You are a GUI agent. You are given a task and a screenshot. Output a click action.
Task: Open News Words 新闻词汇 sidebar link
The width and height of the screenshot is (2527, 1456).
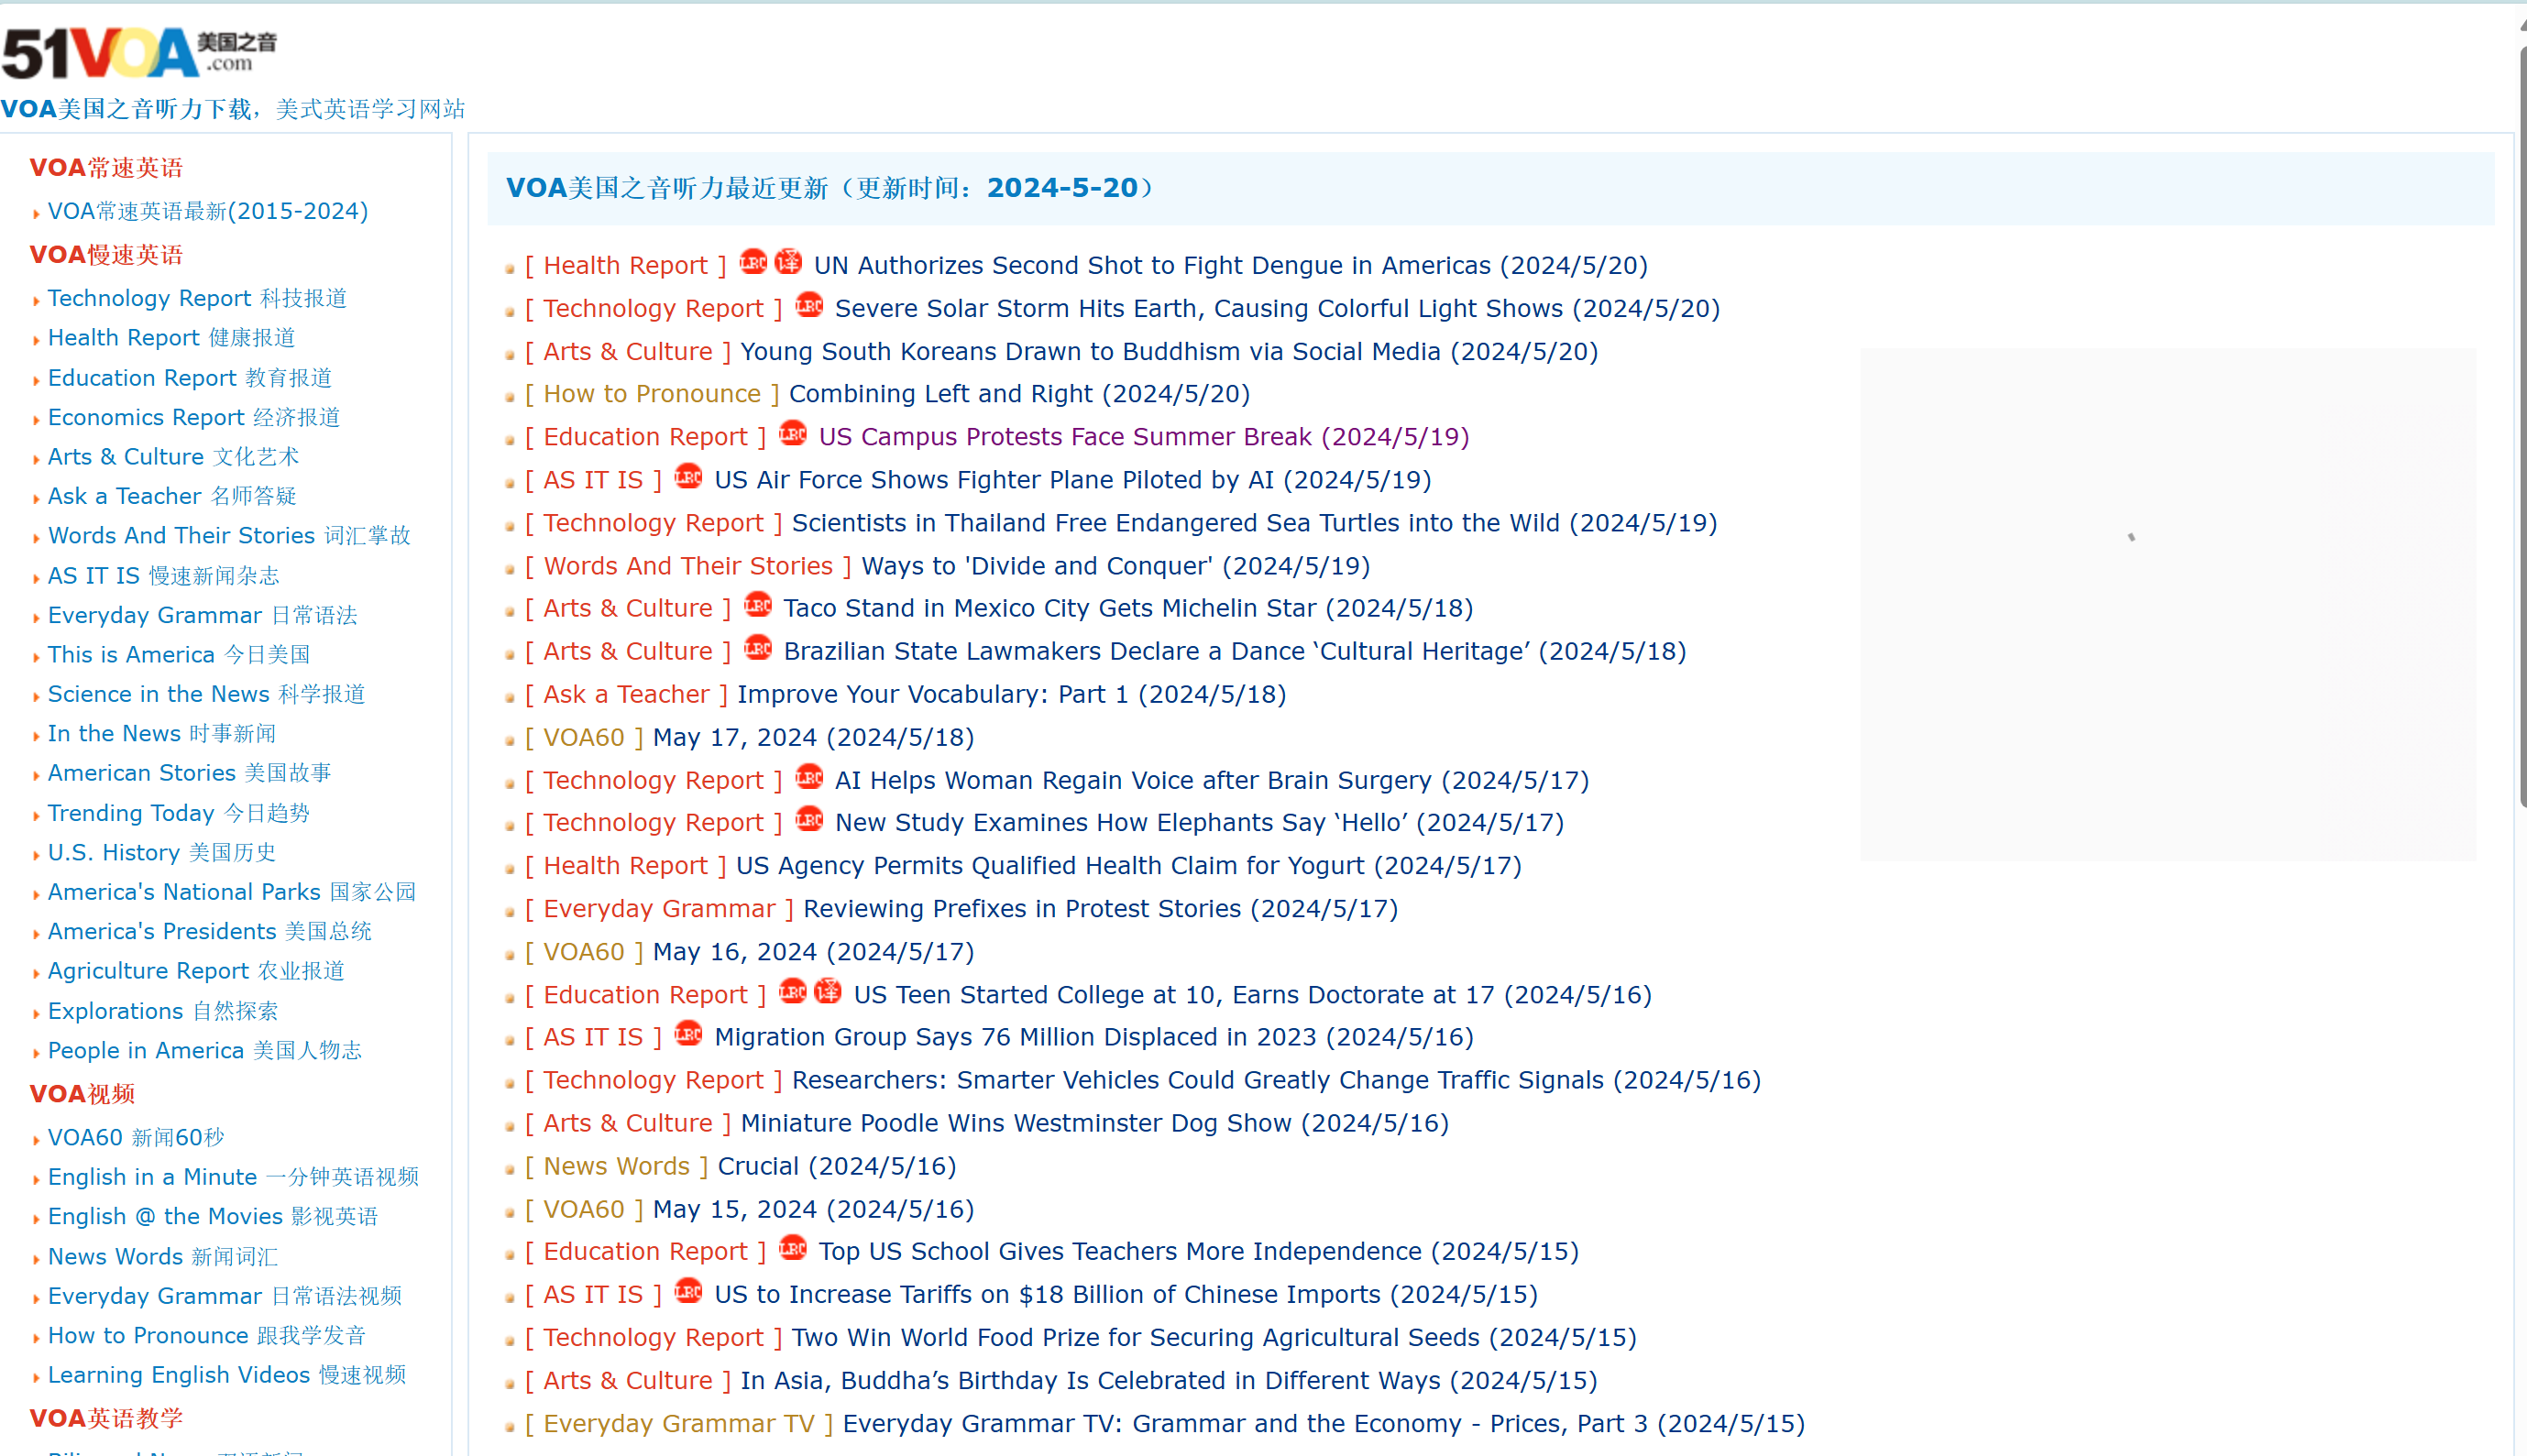tap(163, 1257)
